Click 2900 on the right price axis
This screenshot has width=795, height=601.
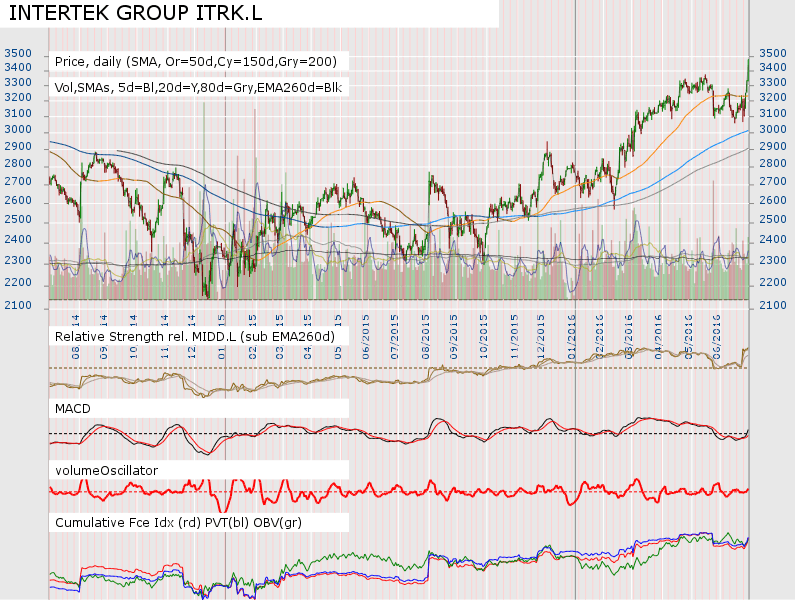pos(773,146)
